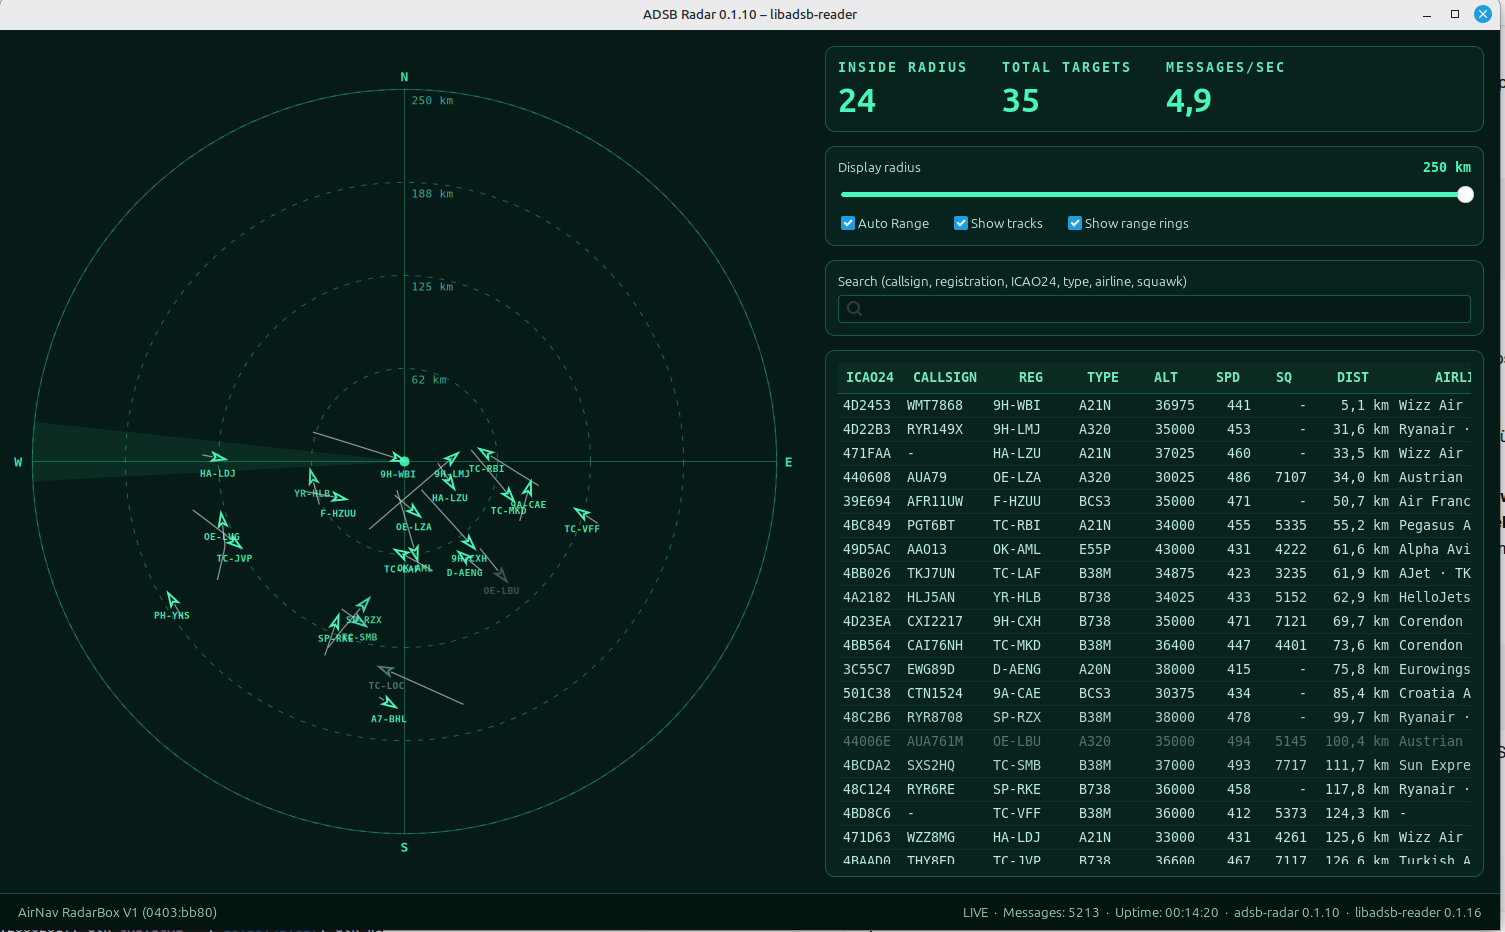
Task: Sort table by DIST column header
Action: tap(1353, 377)
